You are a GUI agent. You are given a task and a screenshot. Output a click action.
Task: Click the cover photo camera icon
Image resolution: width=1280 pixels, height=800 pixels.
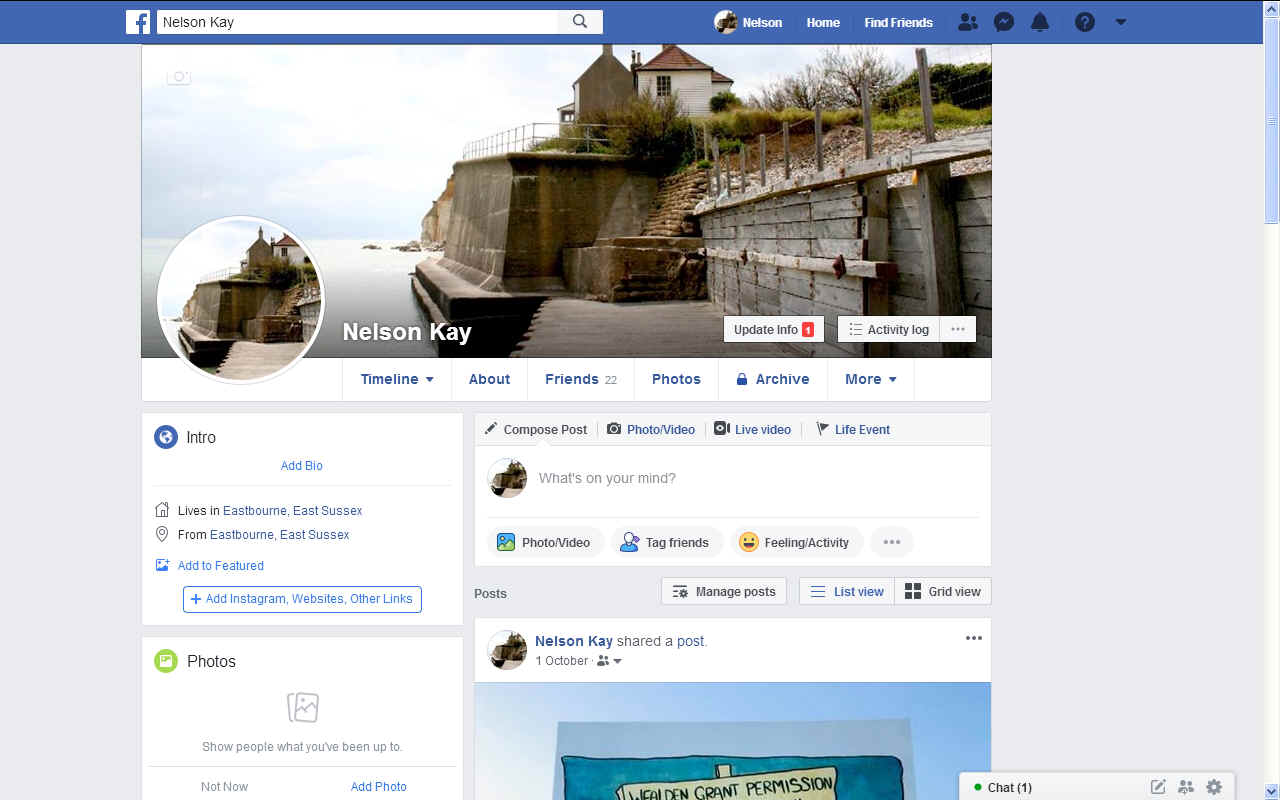coord(179,77)
